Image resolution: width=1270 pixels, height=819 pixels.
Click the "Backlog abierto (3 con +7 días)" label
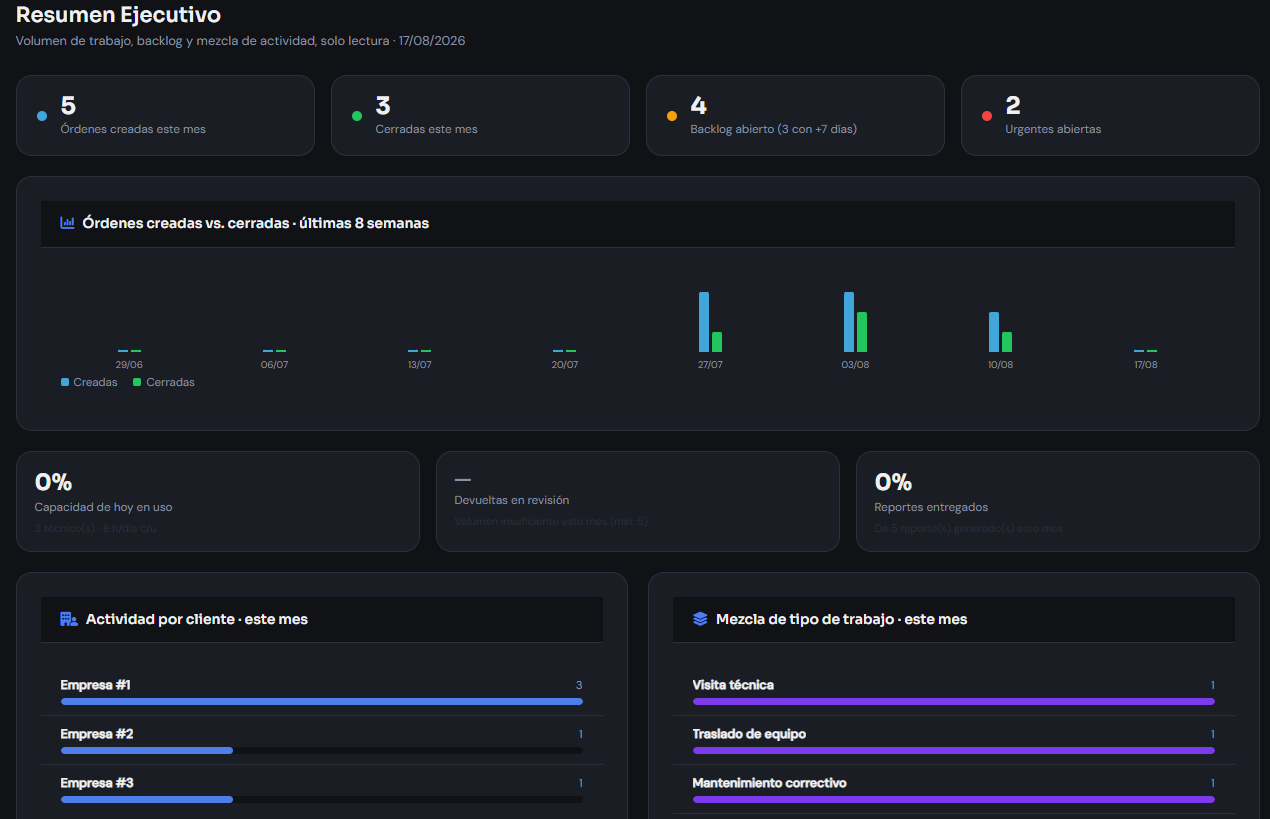click(x=774, y=129)
